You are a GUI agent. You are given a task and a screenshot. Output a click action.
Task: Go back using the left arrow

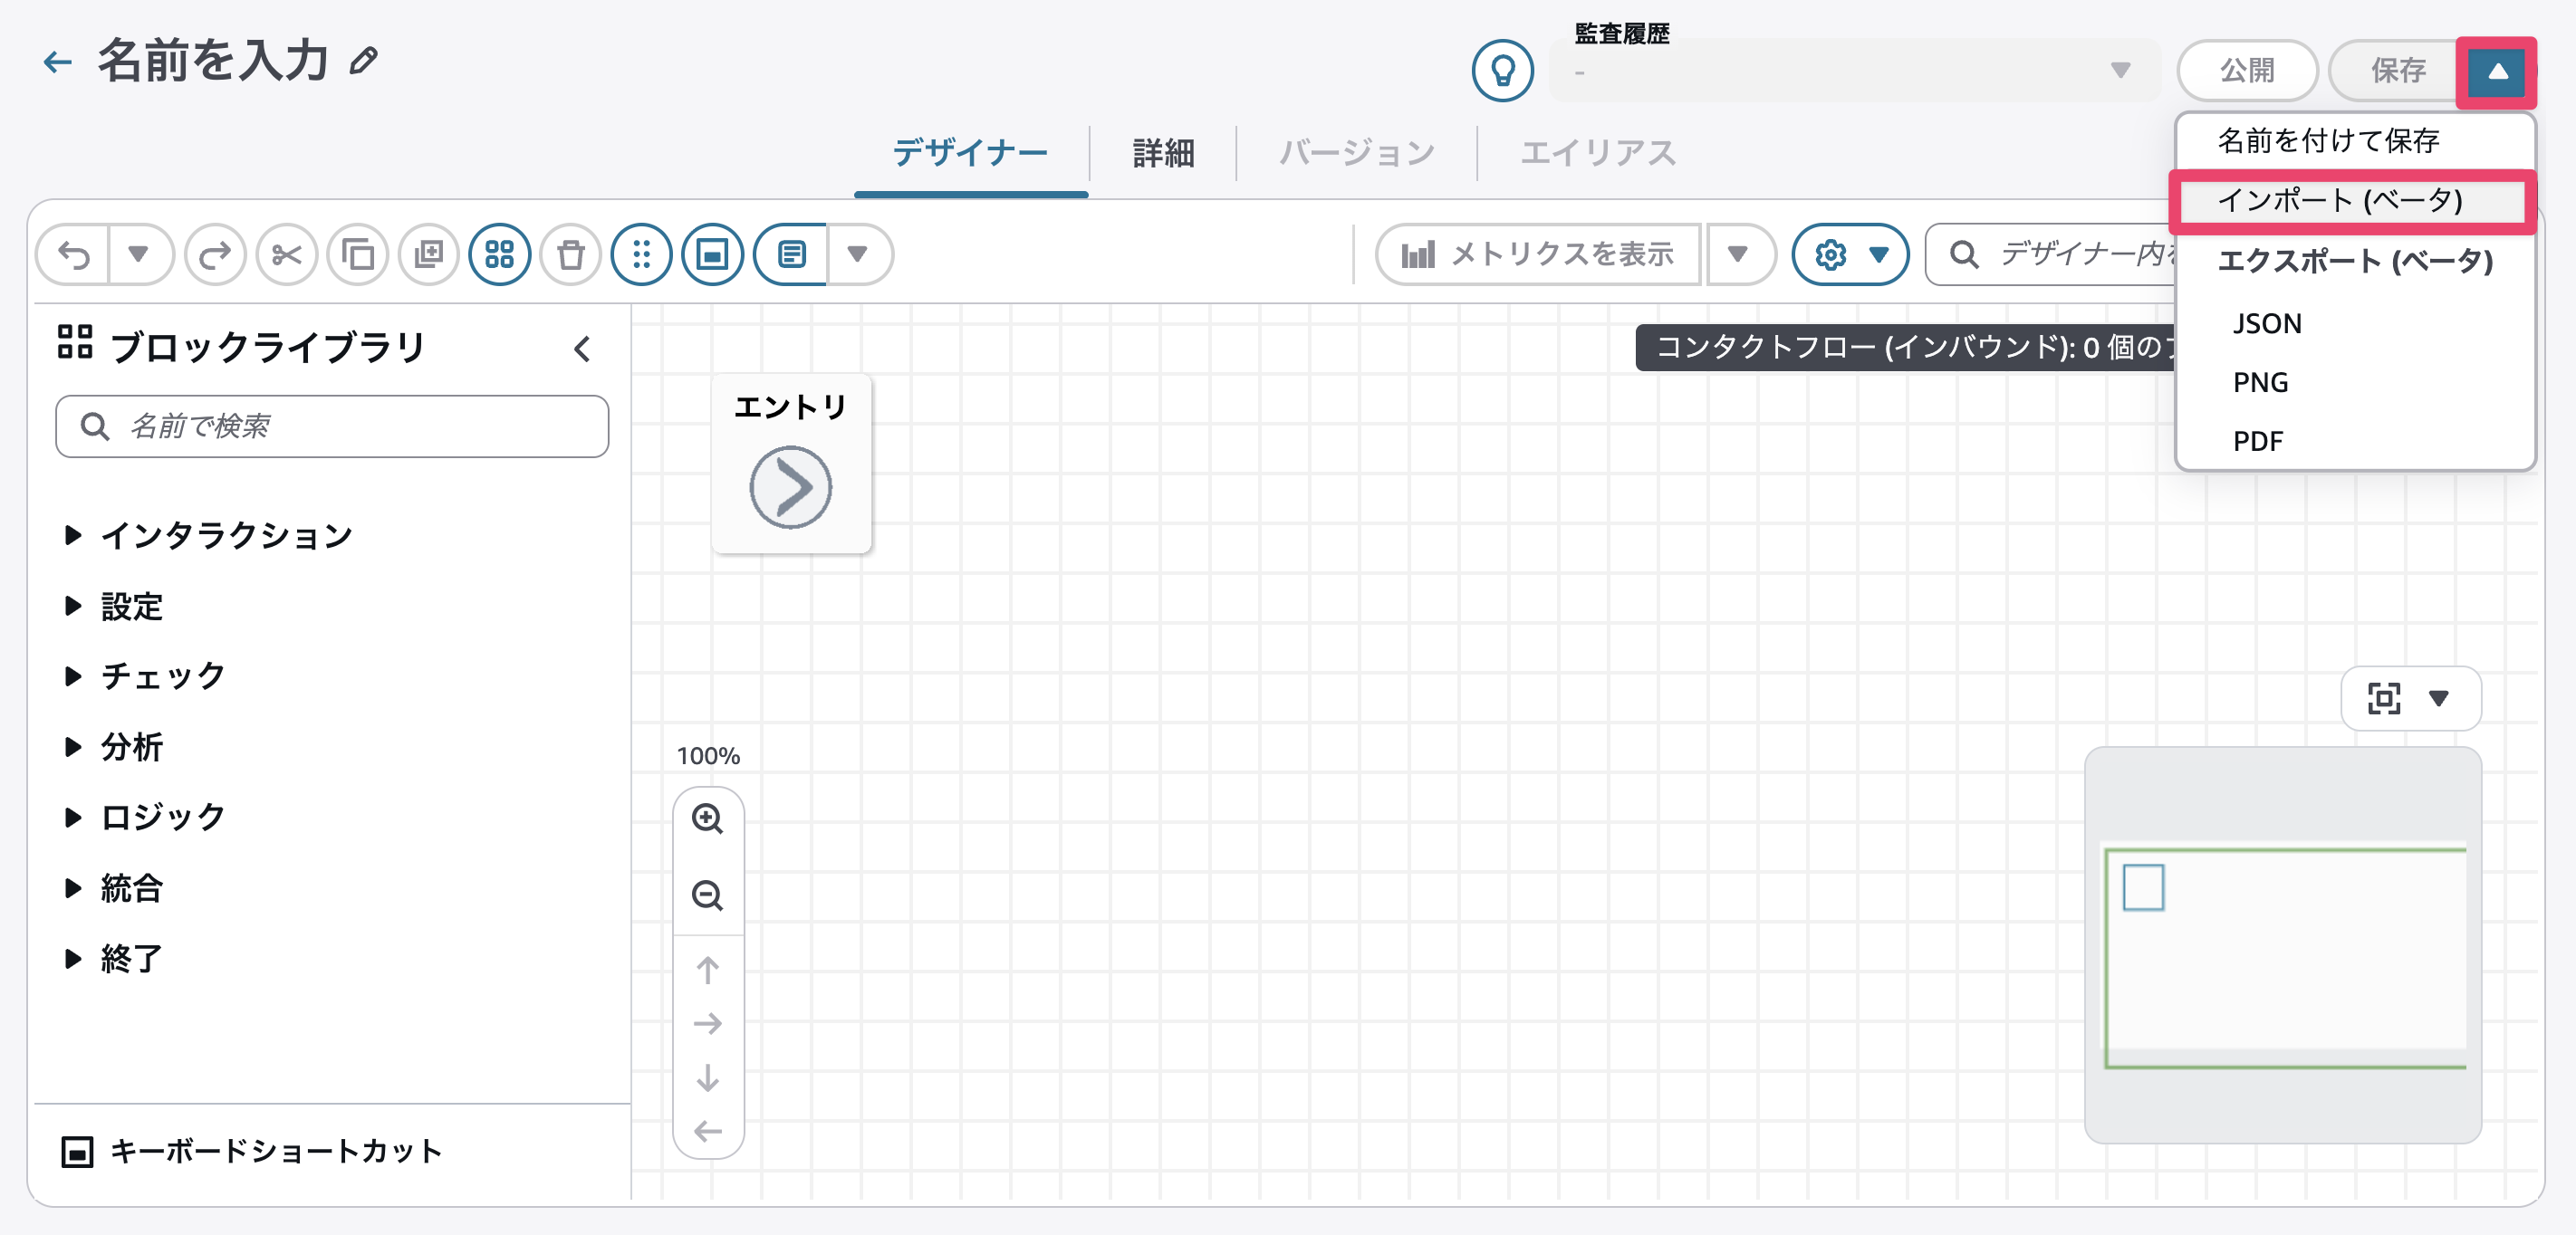[x=58, y=62]
